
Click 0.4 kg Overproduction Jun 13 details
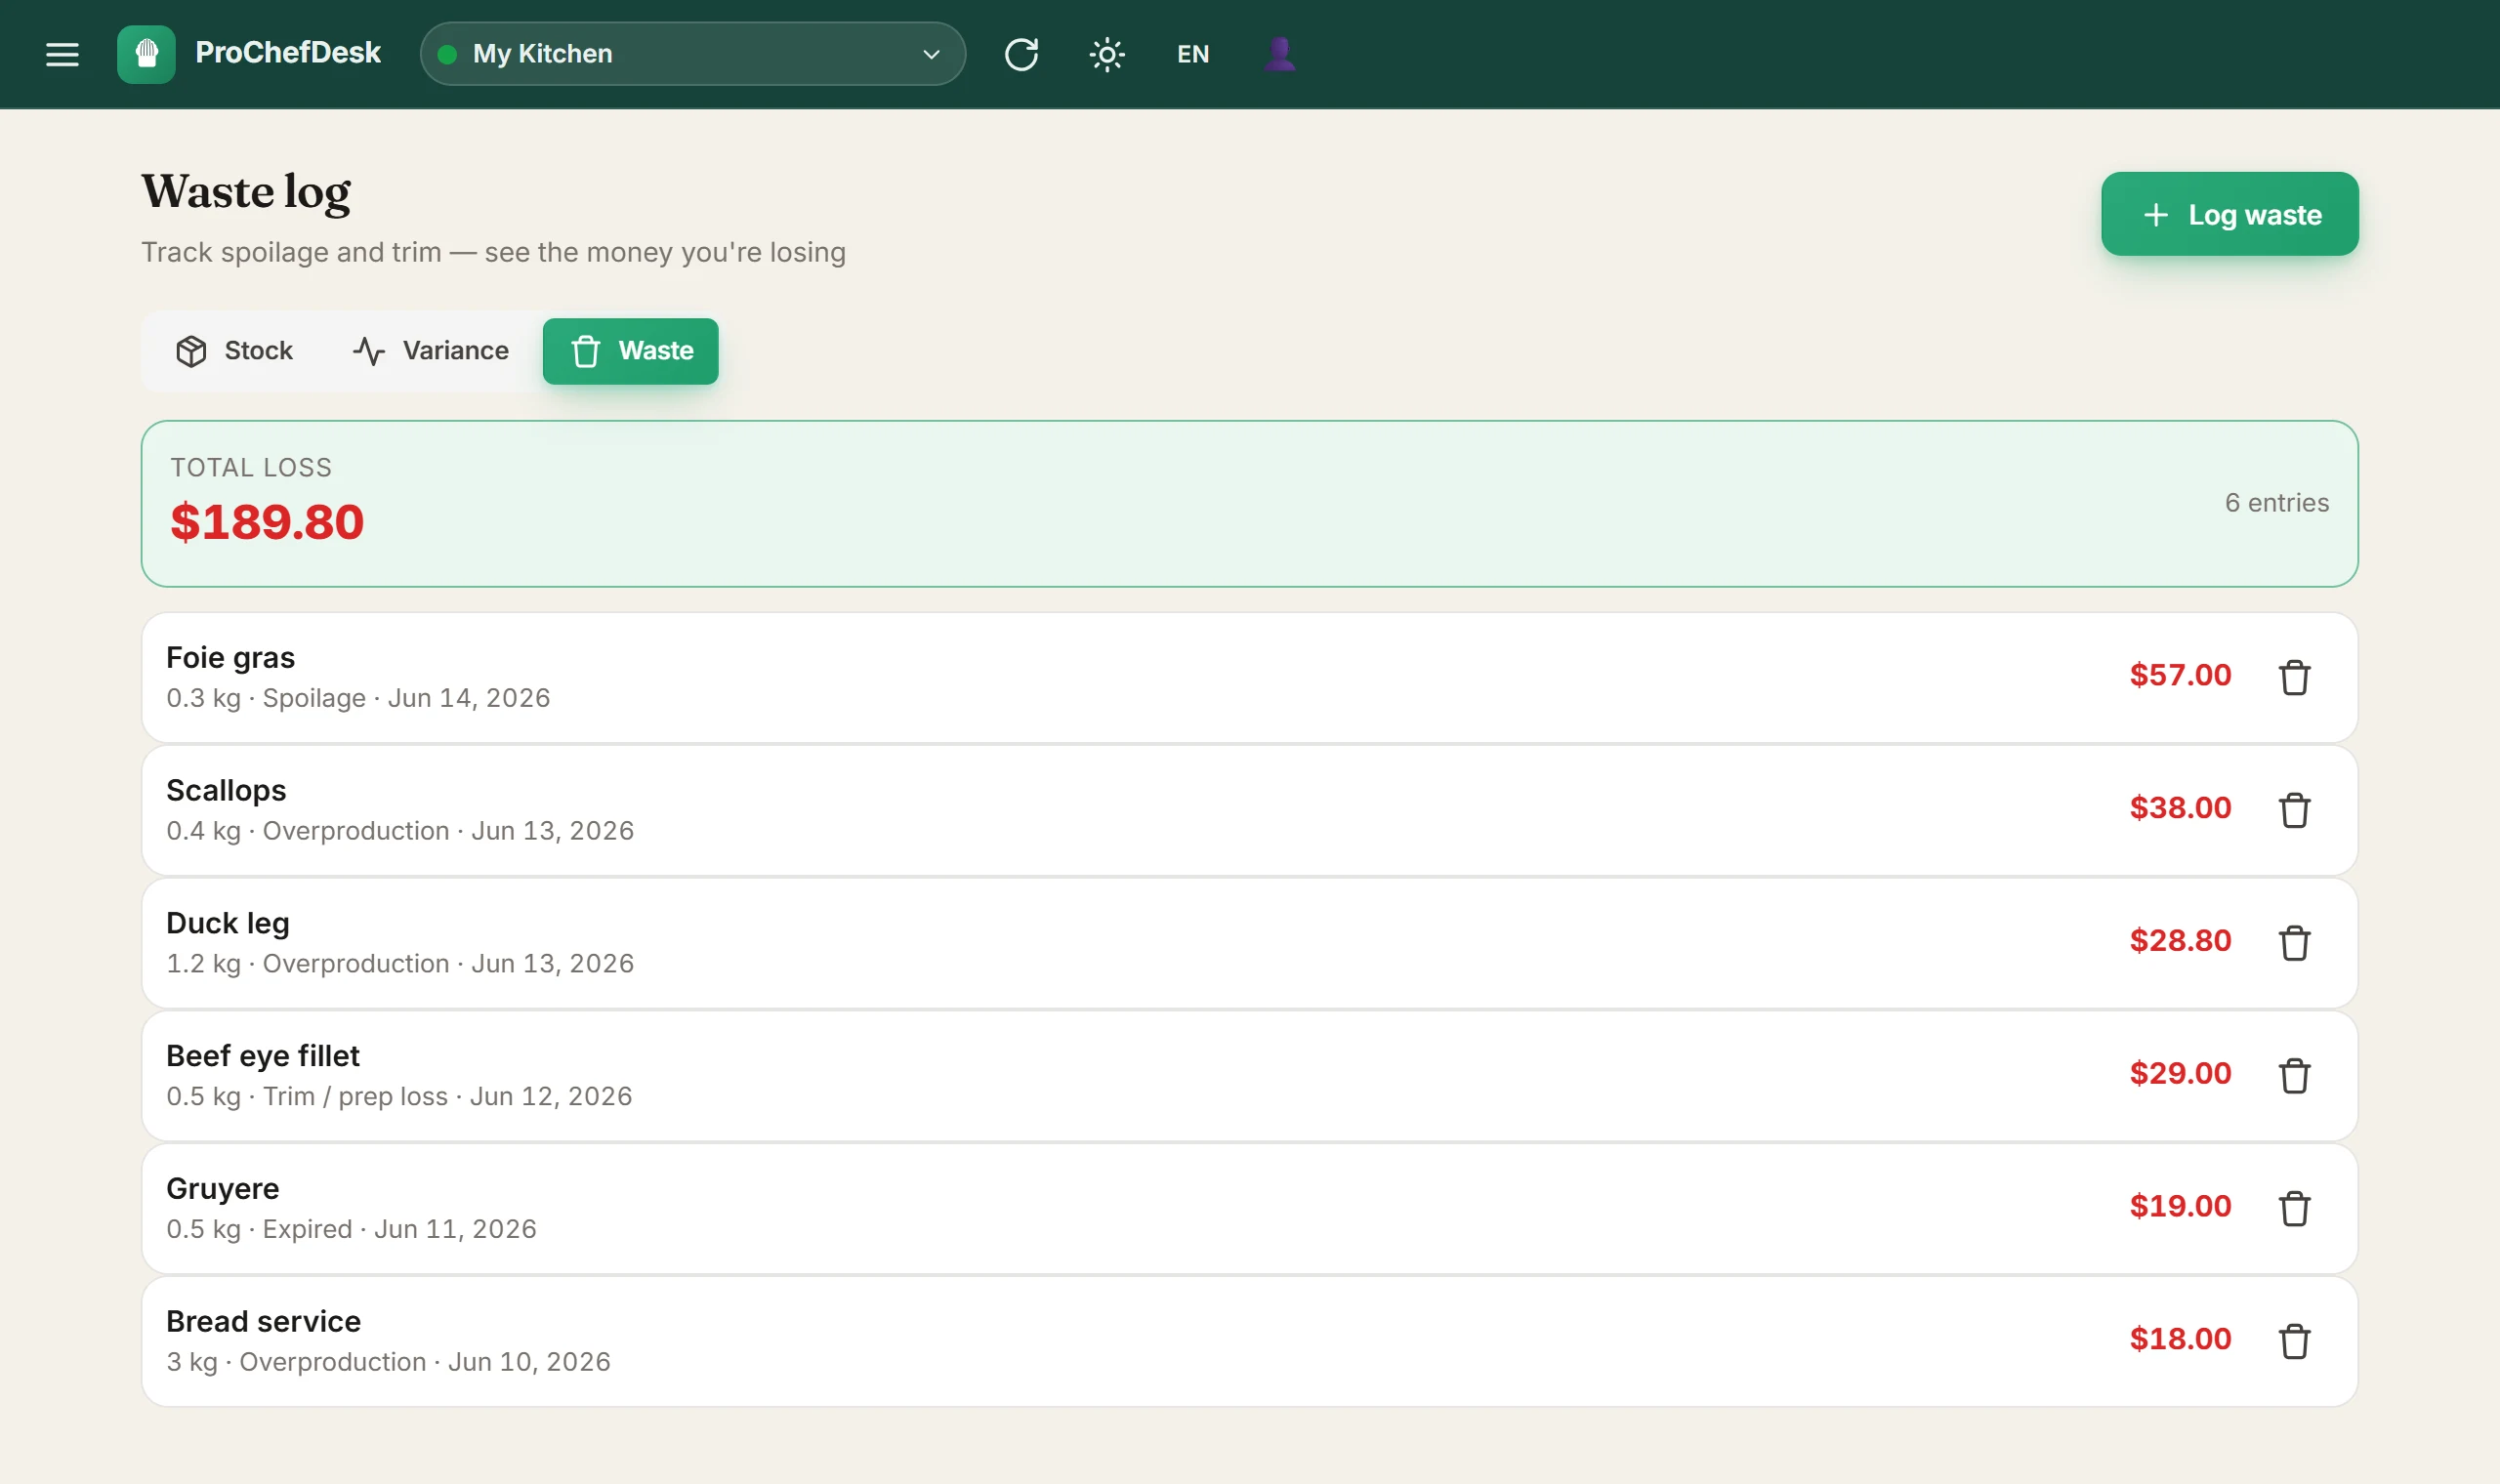[x=400, y=831]
